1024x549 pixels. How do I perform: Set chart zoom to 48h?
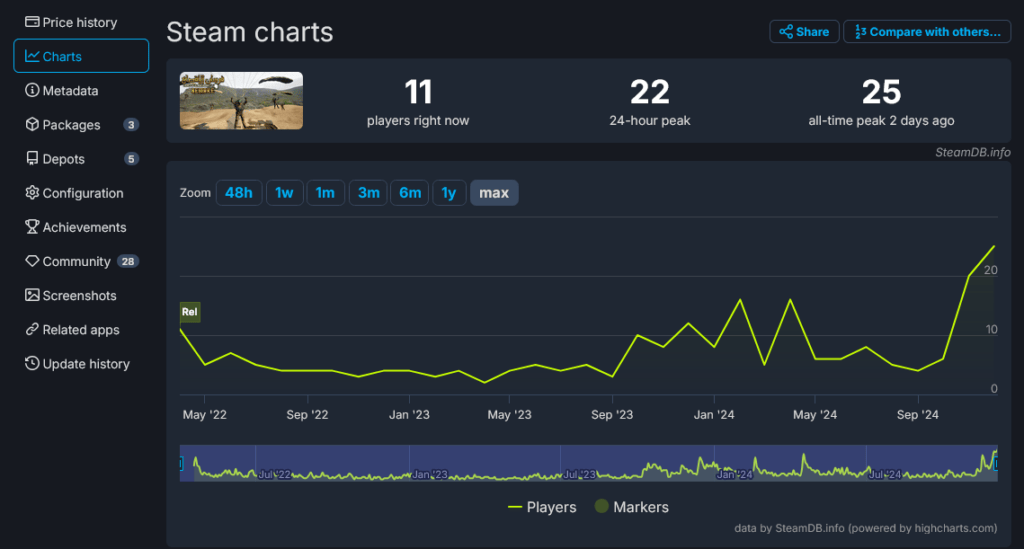238,193
